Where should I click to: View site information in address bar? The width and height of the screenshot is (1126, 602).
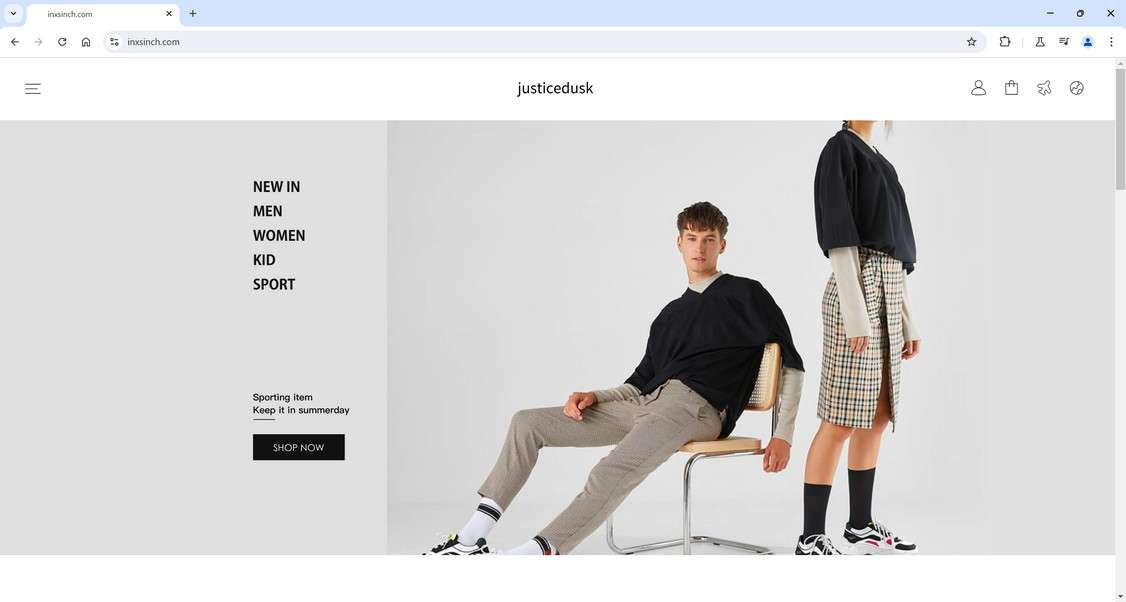click(x=114, y=42)
